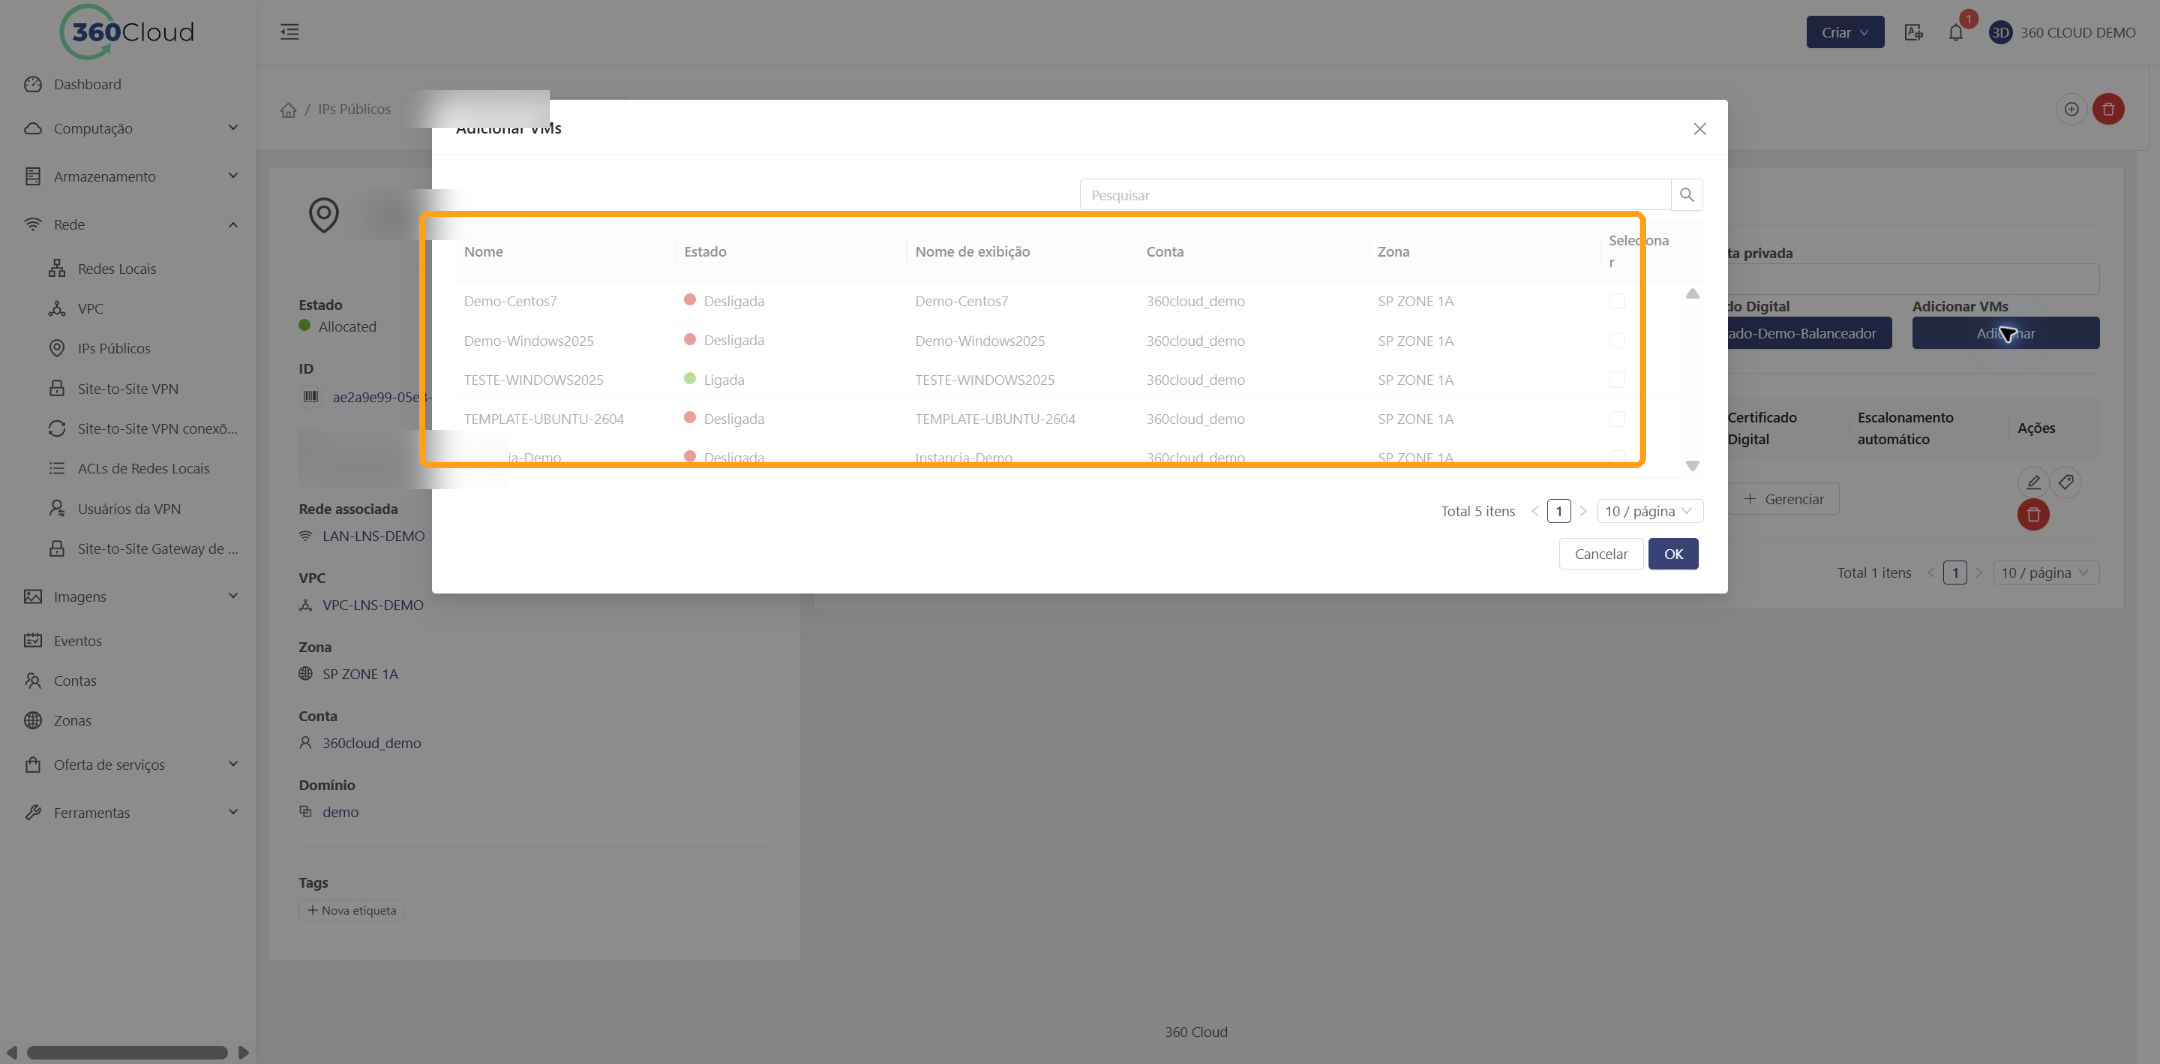
Task: Open the 360 CLOUD DEMO user avatar
Action: [2000, 32]
